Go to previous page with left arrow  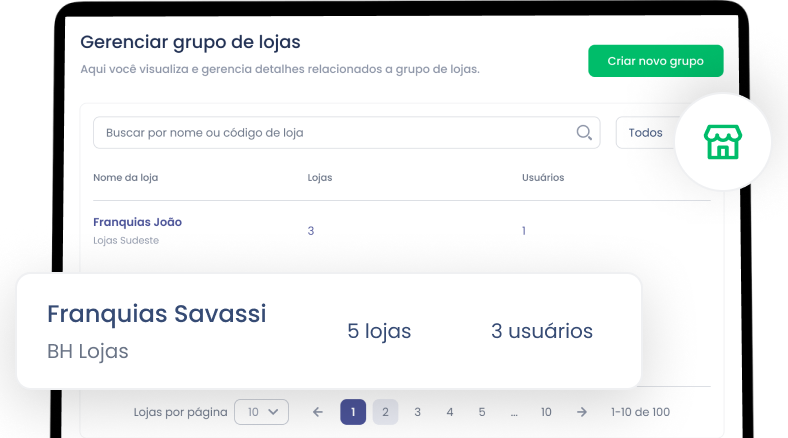318,412
